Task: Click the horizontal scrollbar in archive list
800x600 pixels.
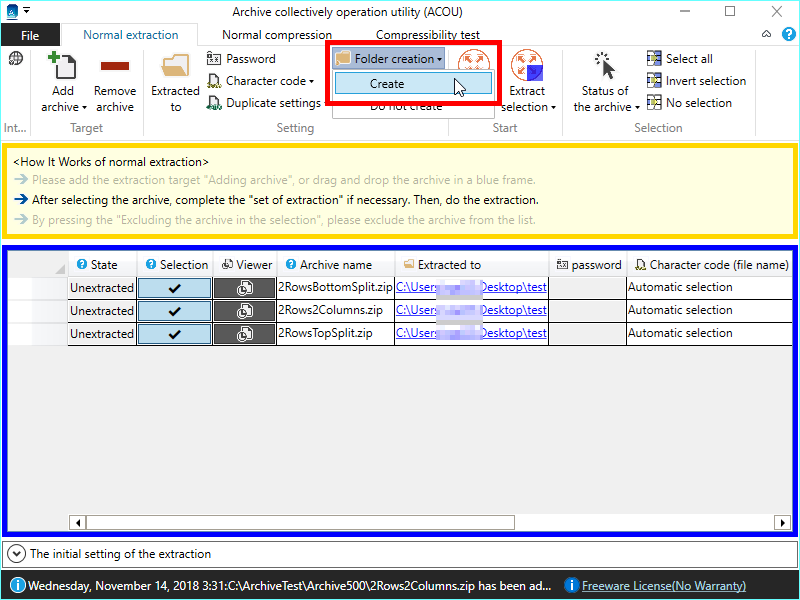Action: [x=300, y=523]
